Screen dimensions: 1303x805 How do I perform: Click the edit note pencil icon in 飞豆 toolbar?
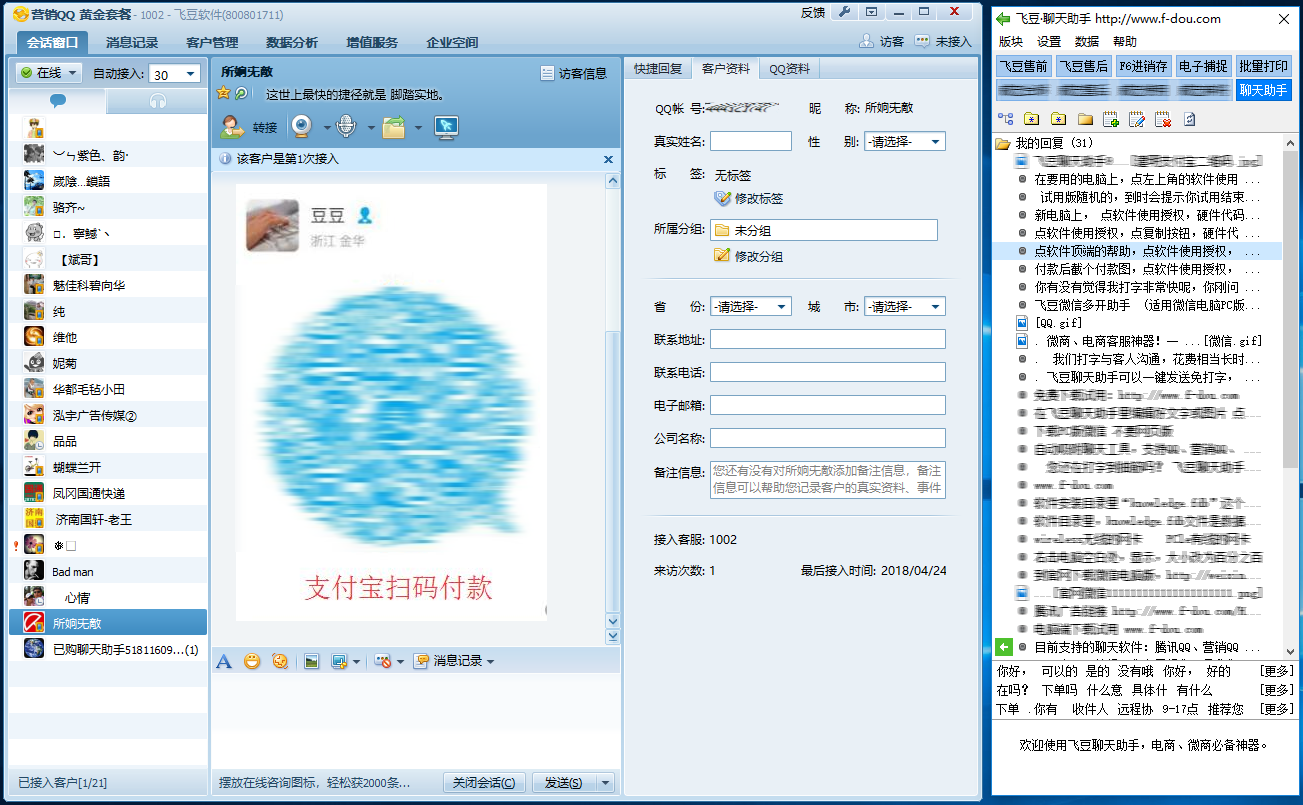1137,120
